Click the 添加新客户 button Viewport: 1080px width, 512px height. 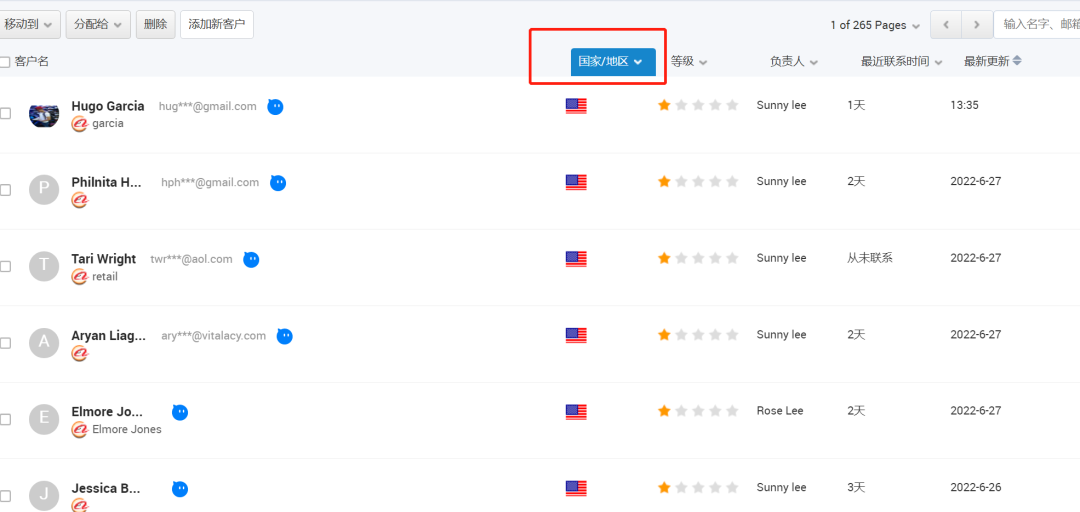pos(217,24)
